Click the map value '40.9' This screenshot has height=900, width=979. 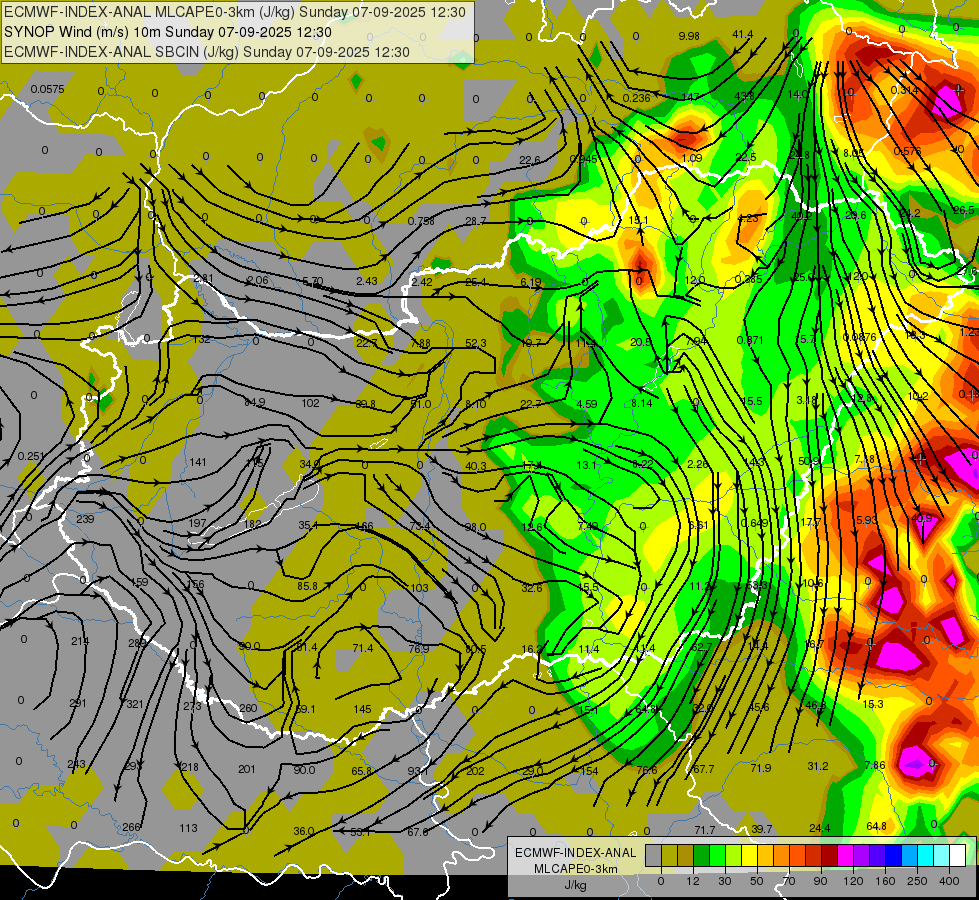pyautogui.click(x=922, y=518)
